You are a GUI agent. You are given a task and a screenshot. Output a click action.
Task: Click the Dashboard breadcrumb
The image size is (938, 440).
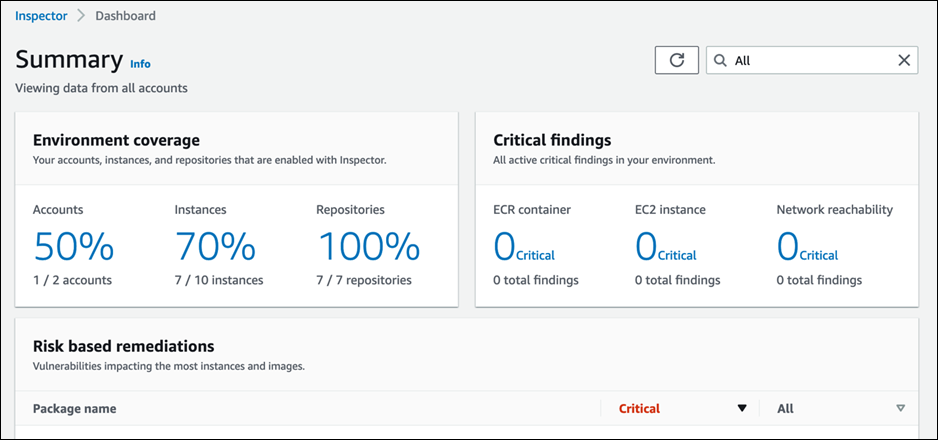[x=126, y=16]
